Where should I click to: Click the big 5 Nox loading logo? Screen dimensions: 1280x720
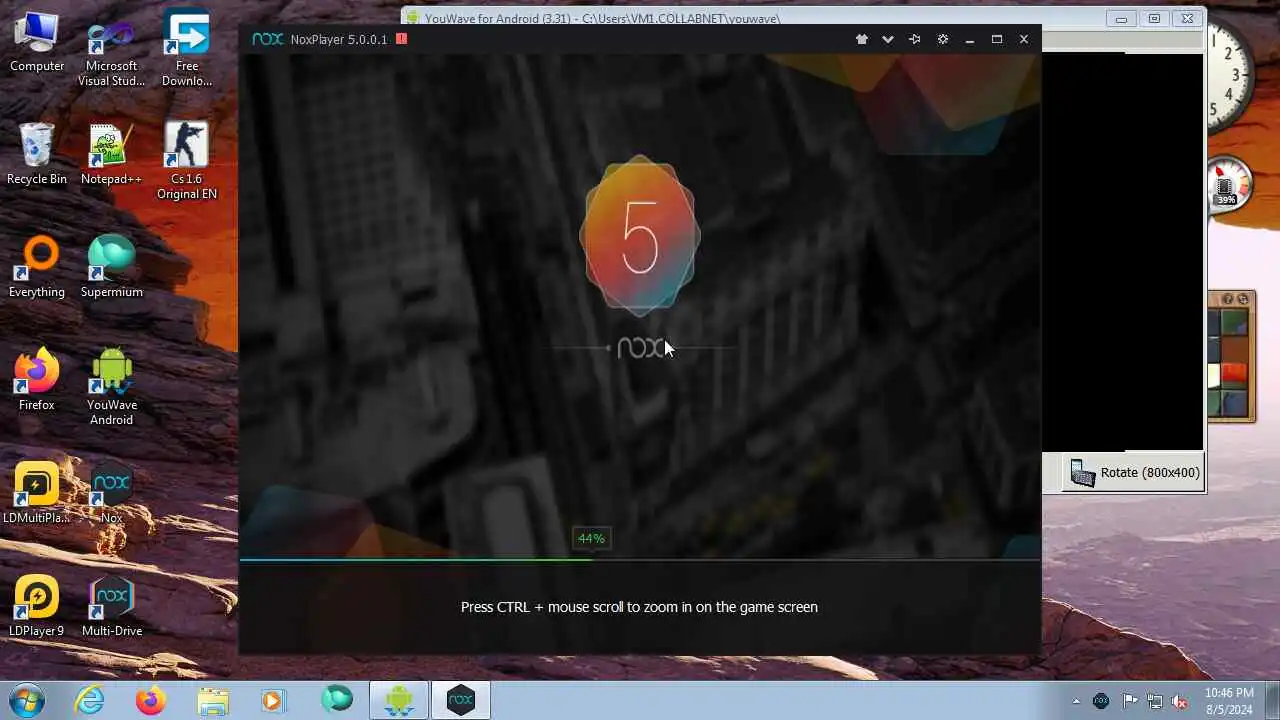(640, 237)
